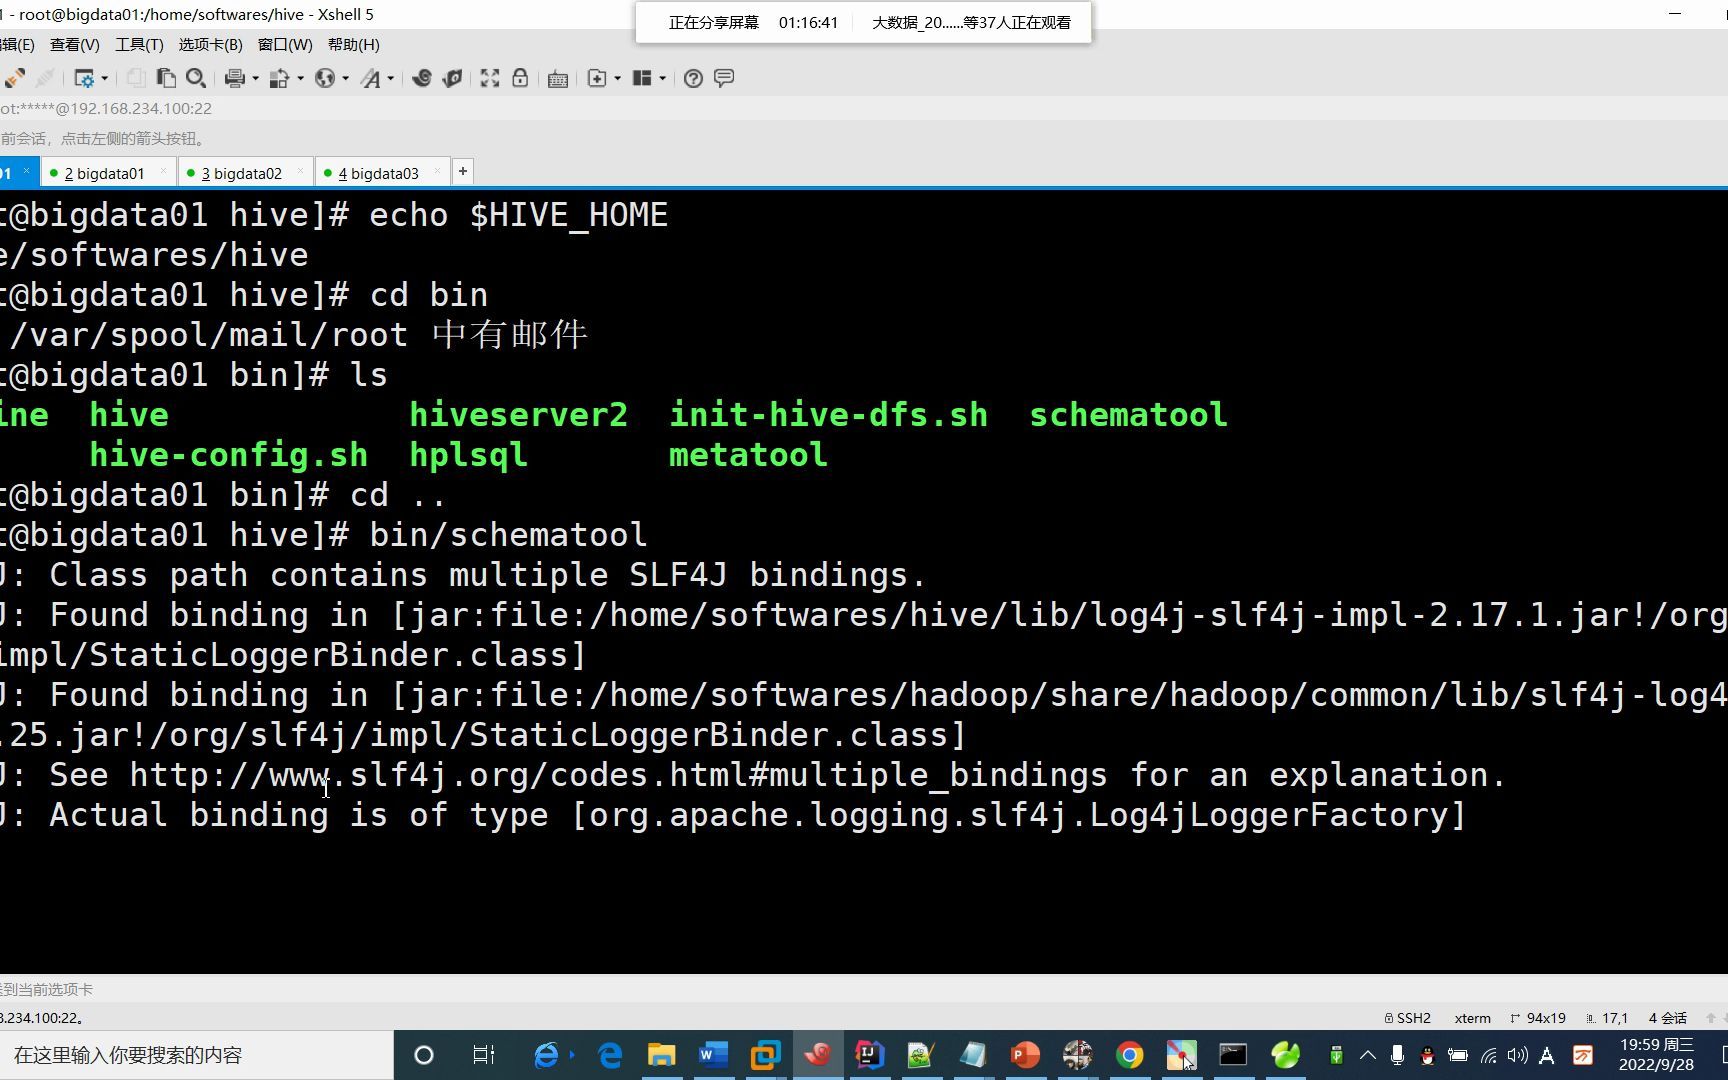Expand the layout dropdown arrow

tap(662, 78)
